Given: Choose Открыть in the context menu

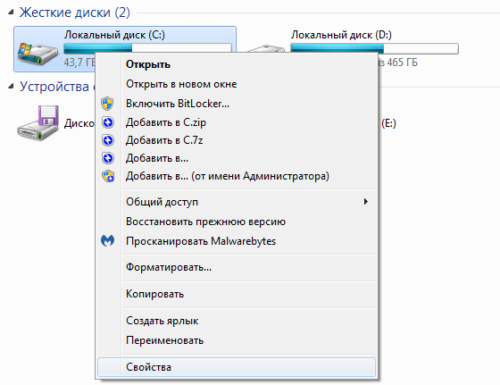Looking at the screenshot, I should 237,64.
